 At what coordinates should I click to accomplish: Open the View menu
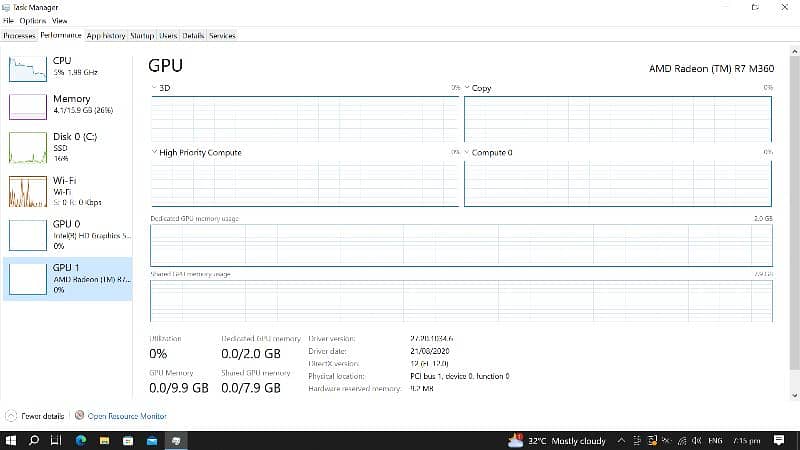pyautogui.click(x=60, y=20)
